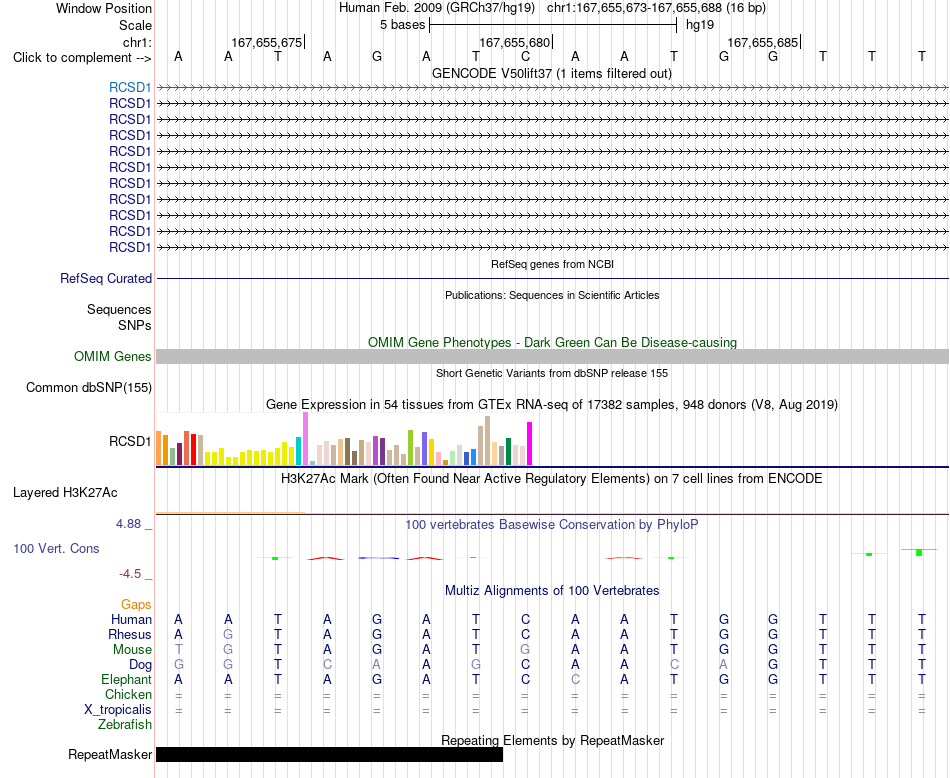Click the Human alignment row label
Image resolution: width=950 pixels, height=778 pixels.
tap(131, 619)
